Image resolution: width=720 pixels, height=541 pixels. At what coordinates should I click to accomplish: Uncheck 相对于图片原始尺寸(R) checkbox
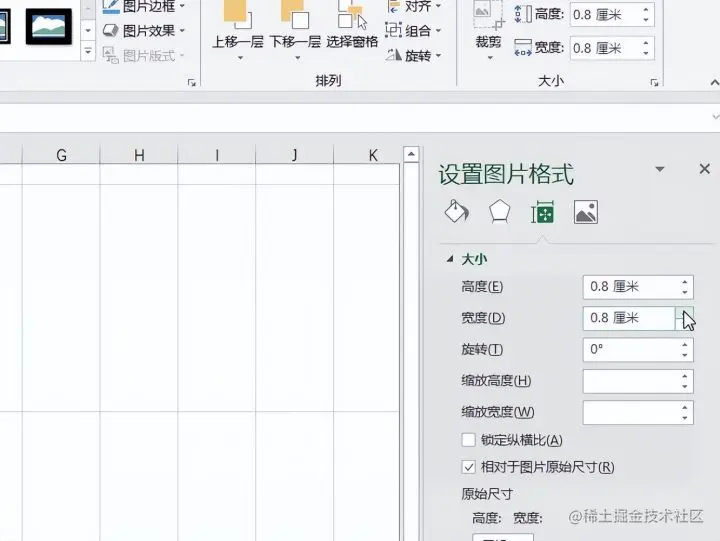pos(468,467)
